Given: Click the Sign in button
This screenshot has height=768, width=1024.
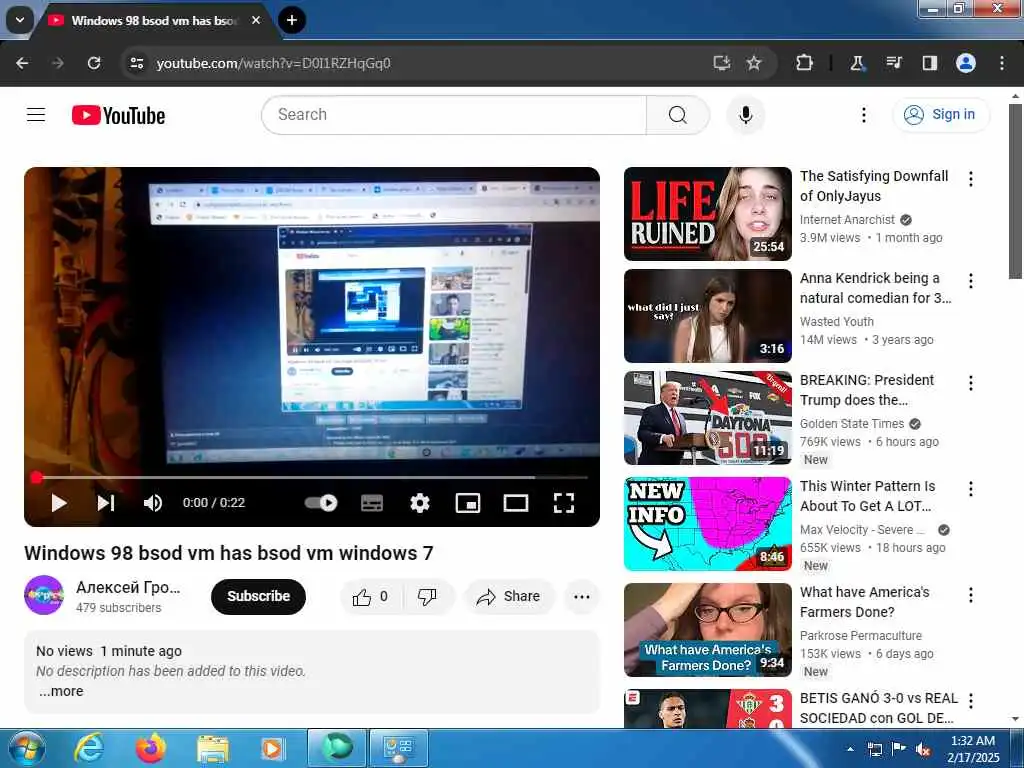Looking at the screenshot, I should [941, 115].
